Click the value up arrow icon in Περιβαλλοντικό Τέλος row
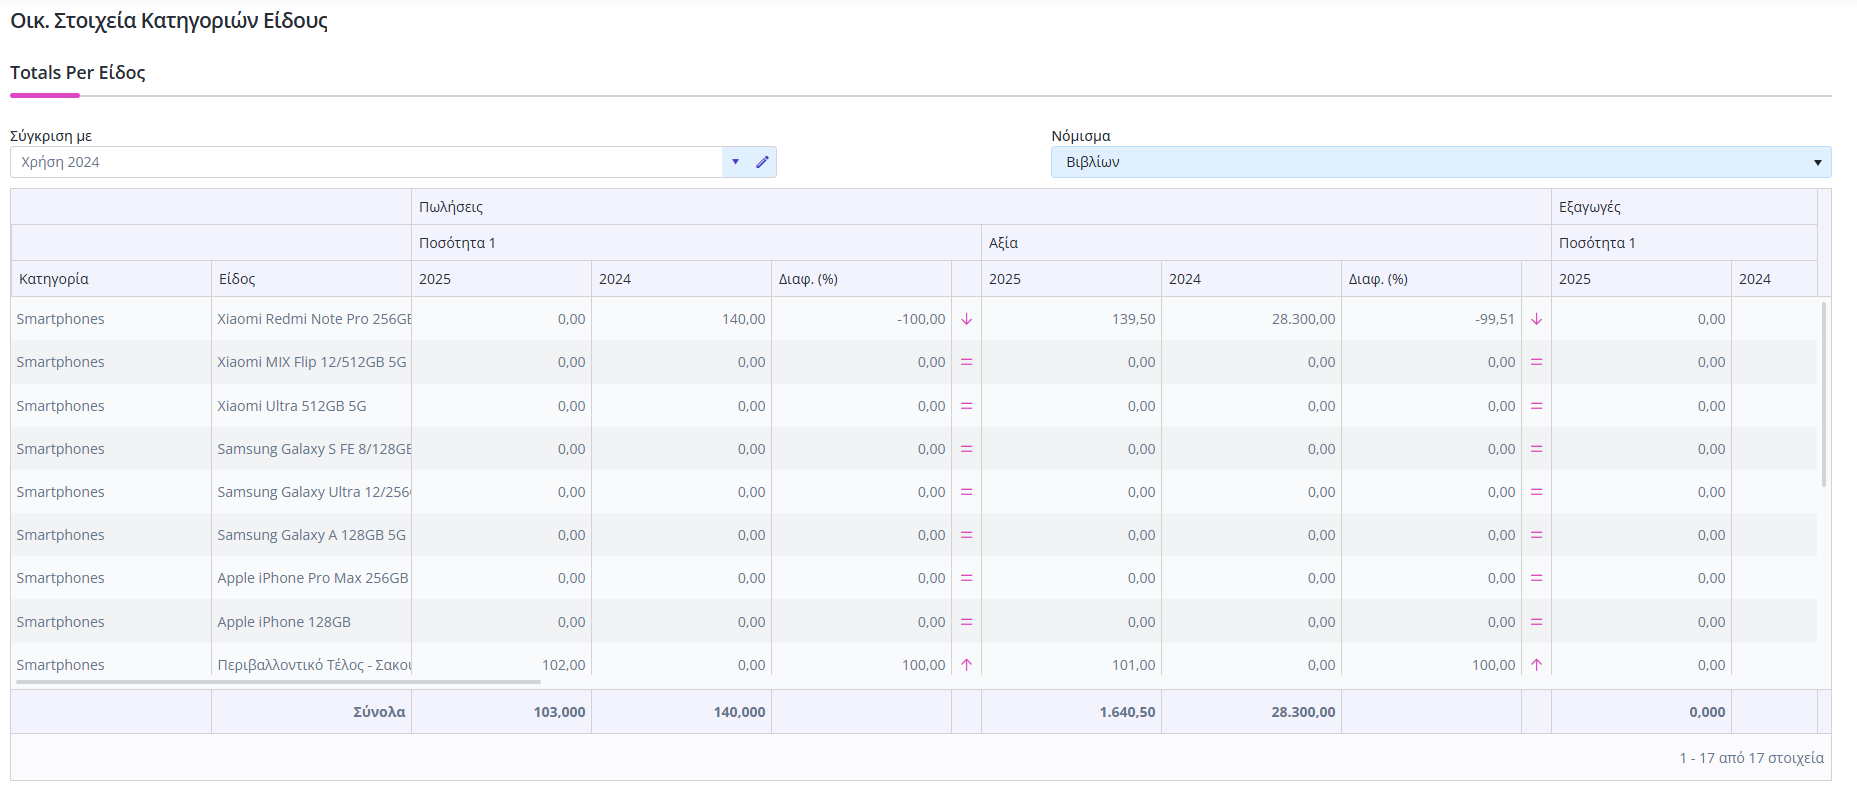 click(x=1536, y=665)
